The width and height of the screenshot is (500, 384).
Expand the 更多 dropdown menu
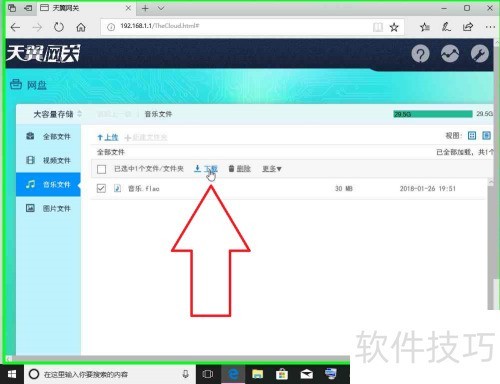tap(272, 169)
